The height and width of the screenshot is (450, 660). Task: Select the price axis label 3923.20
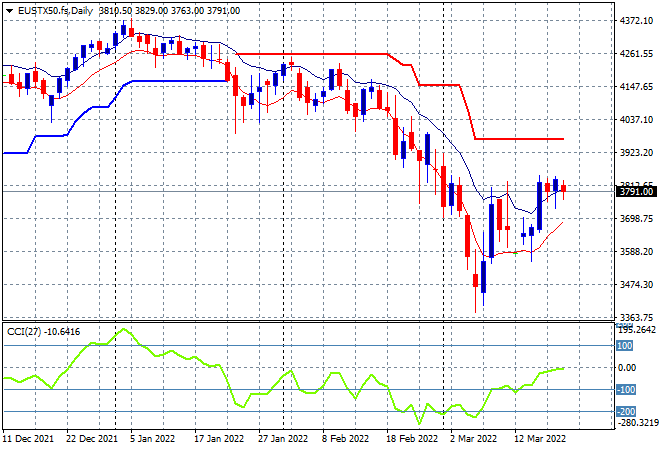[x=636, y=152]
